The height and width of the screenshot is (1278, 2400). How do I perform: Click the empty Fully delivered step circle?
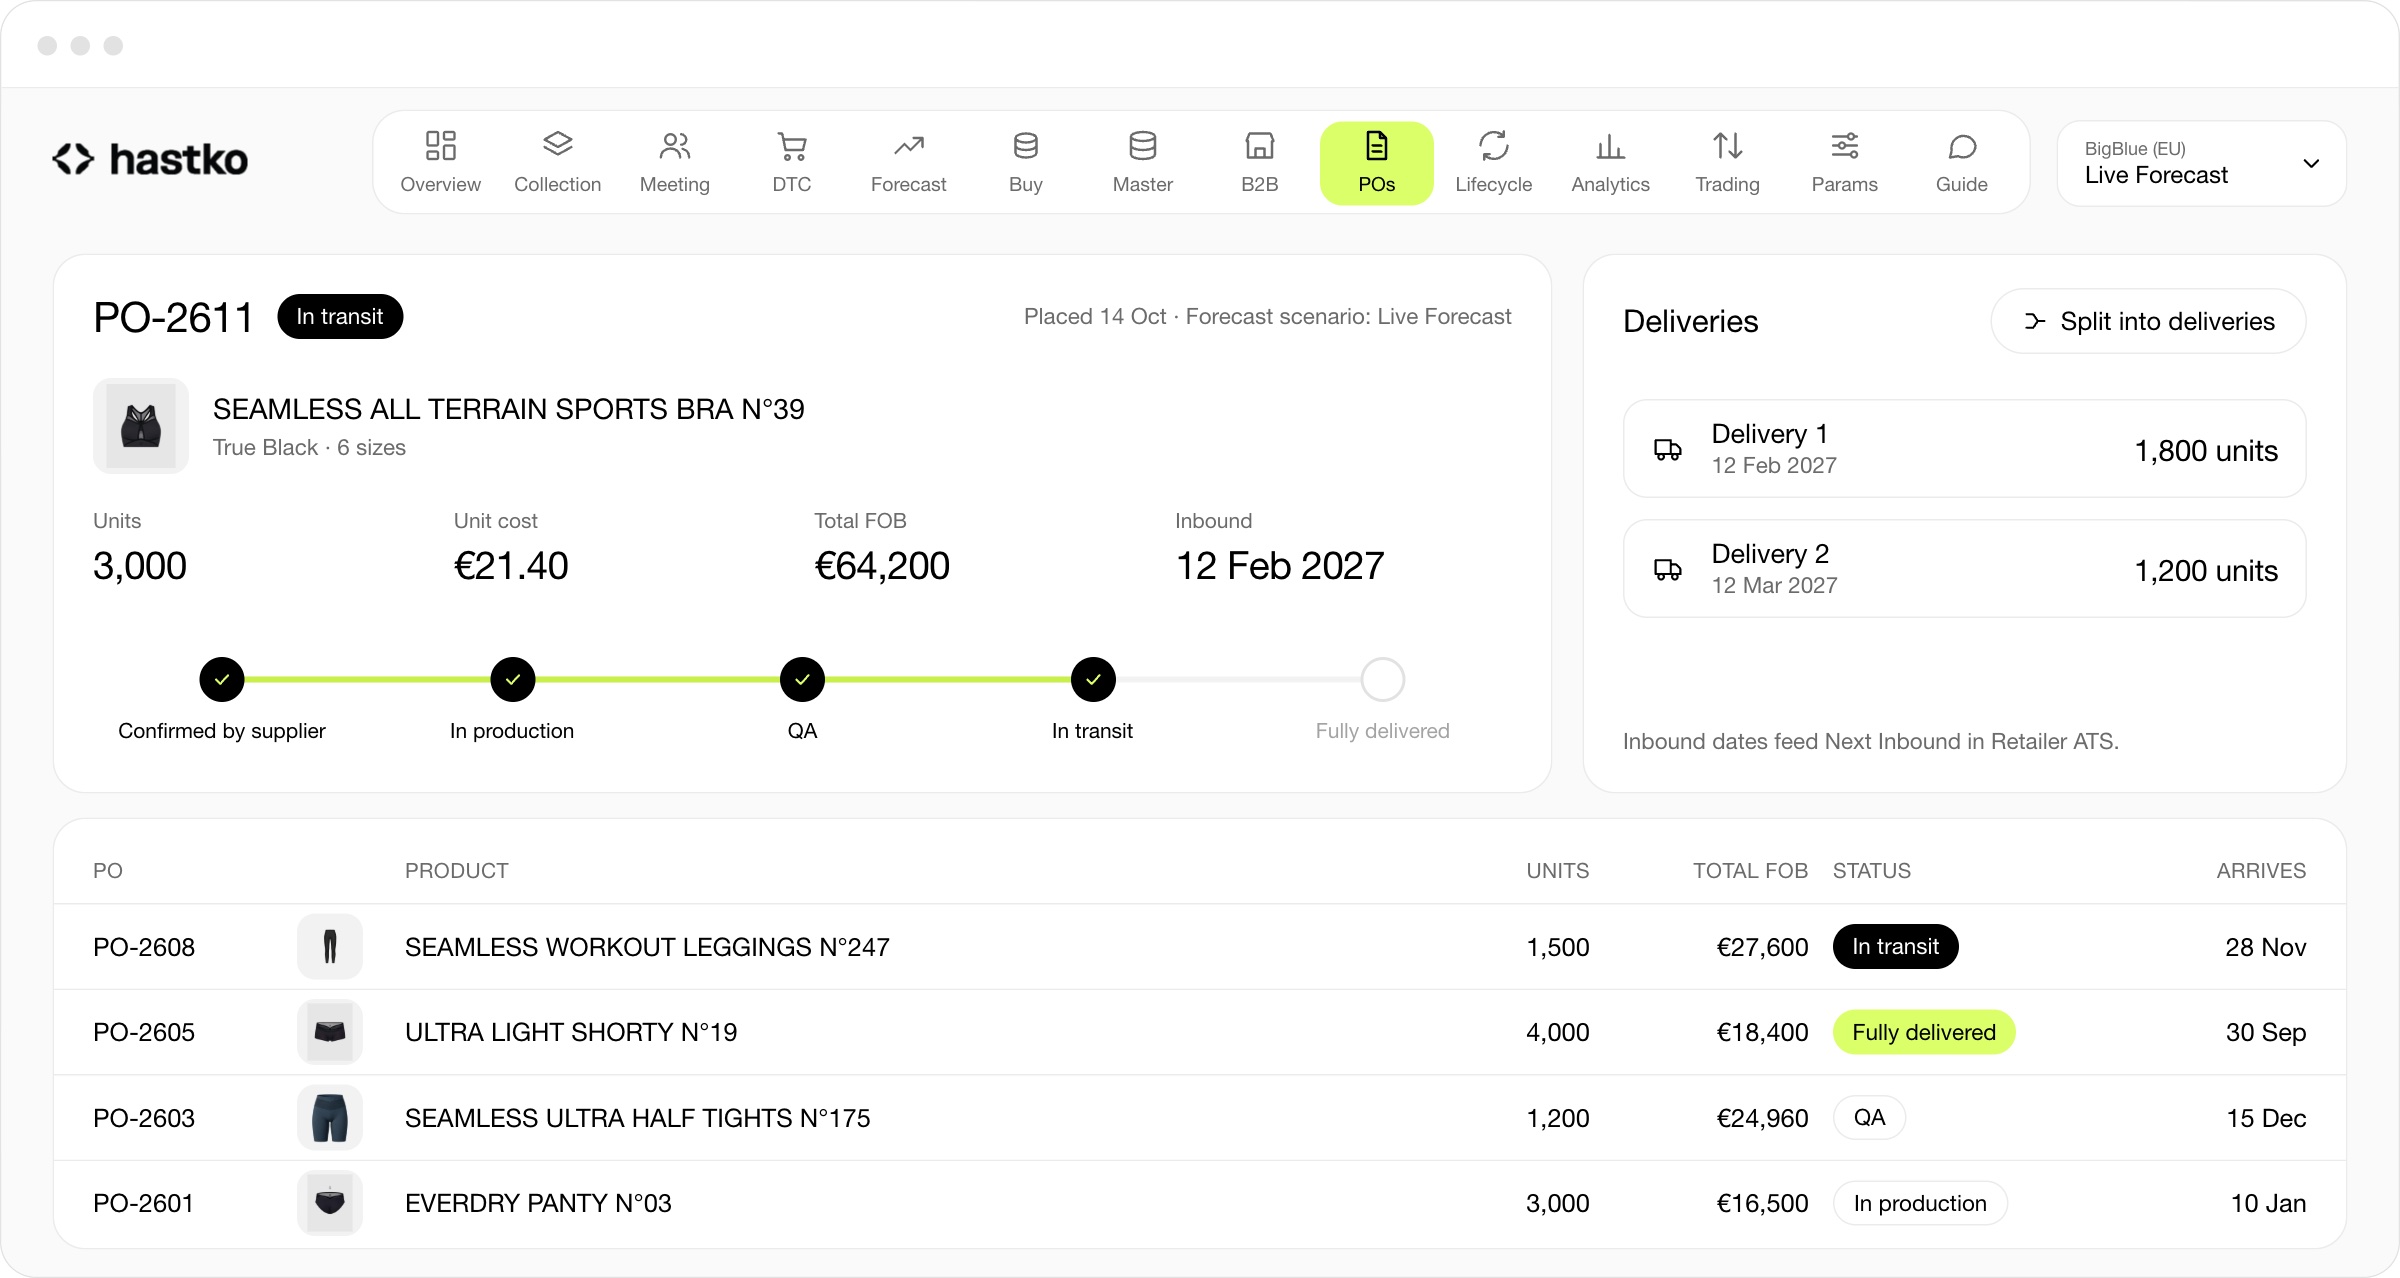(1383, 679)
